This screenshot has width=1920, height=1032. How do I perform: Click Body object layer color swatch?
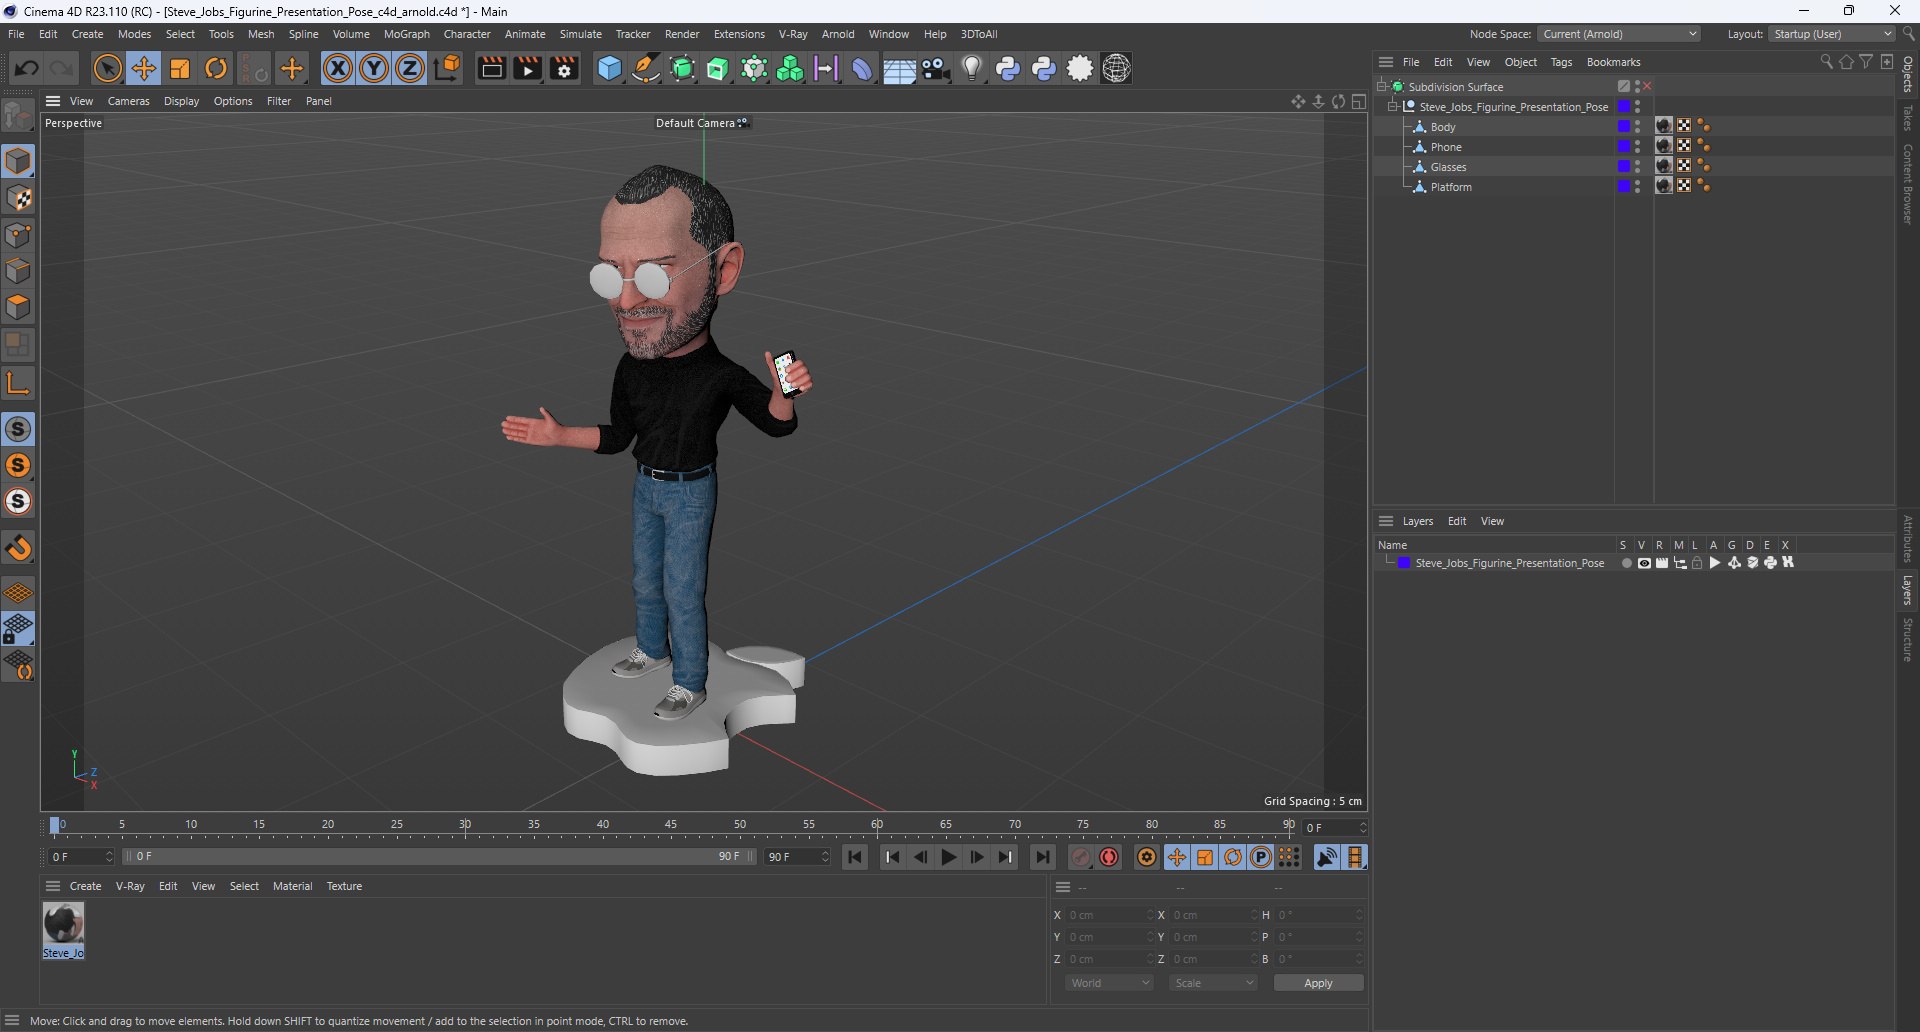pos(1624,127)
